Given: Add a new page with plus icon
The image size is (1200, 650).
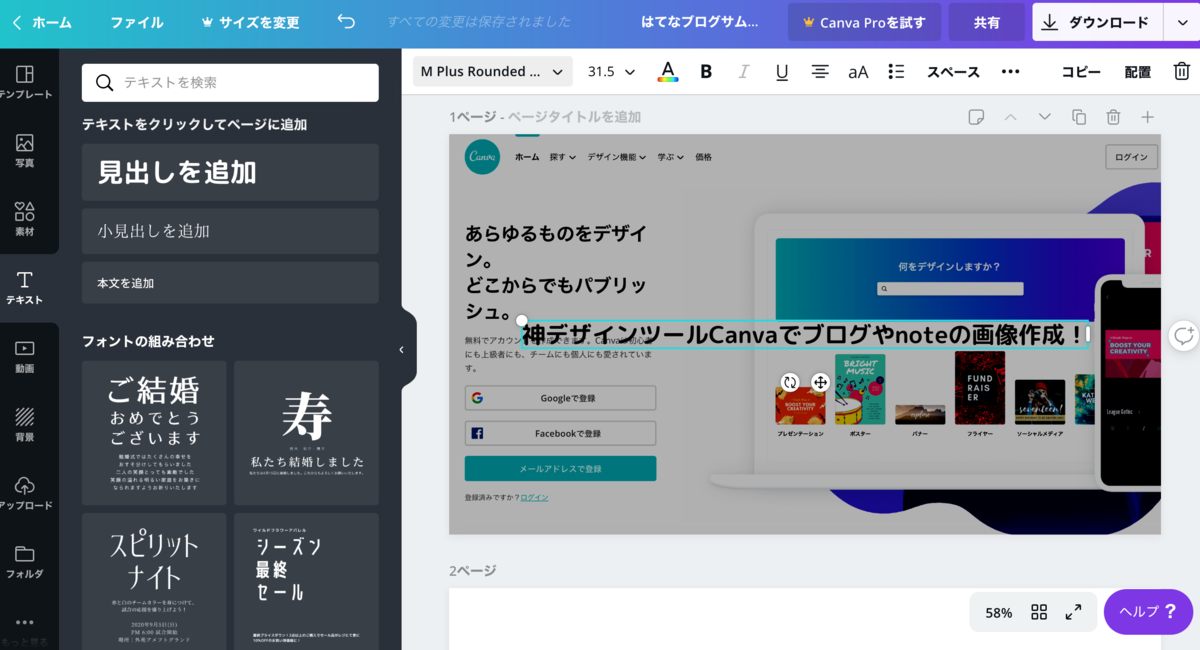Looking at the screenshot, I should (1148, 117).
